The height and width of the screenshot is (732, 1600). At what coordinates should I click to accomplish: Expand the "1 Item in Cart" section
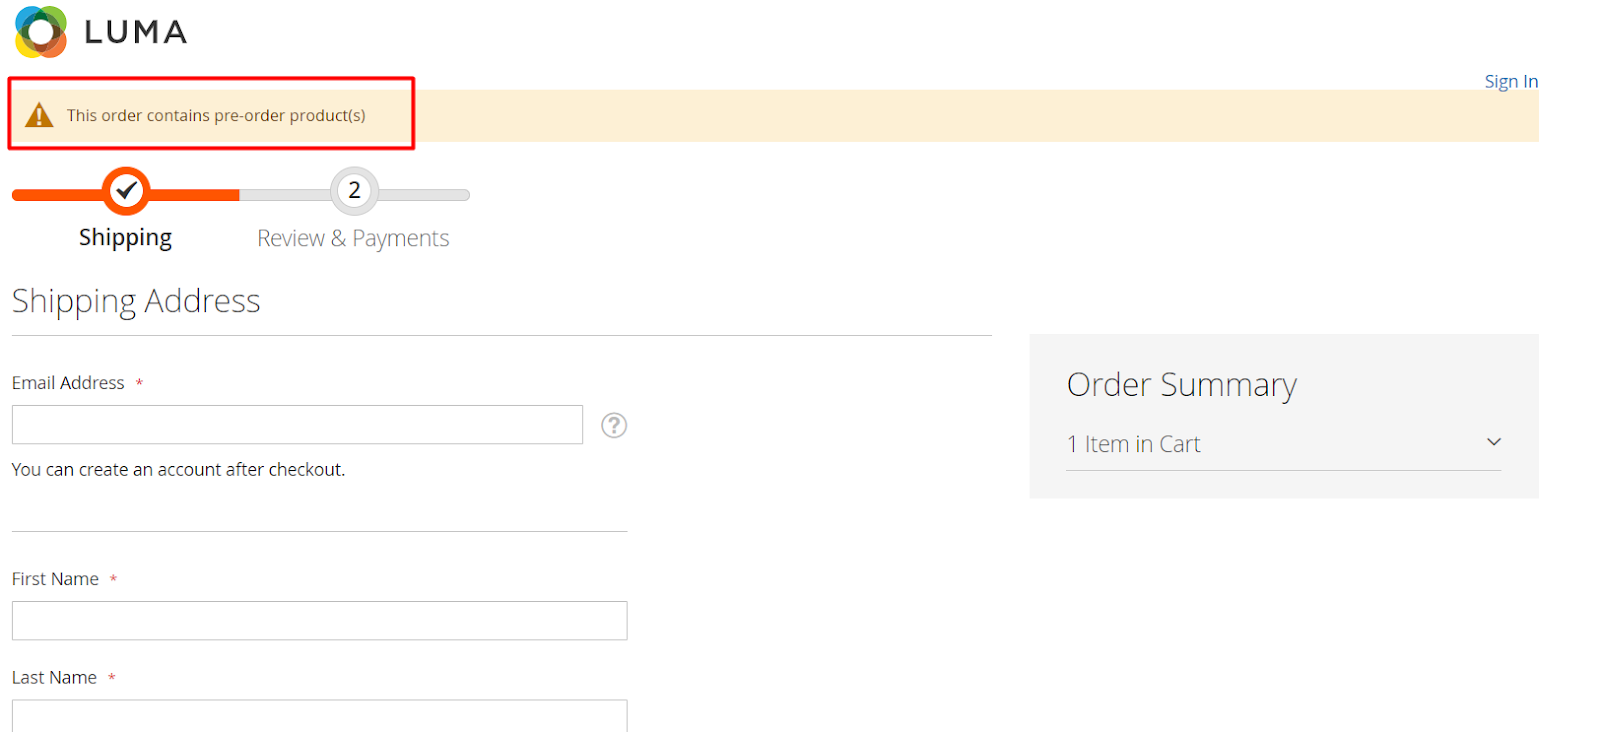coord(1134,444)
